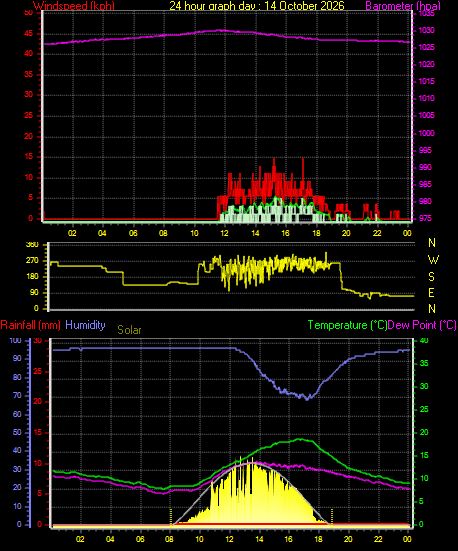Click barometer axis value 1030
This screenshot has width=458, height=551.
426,31
